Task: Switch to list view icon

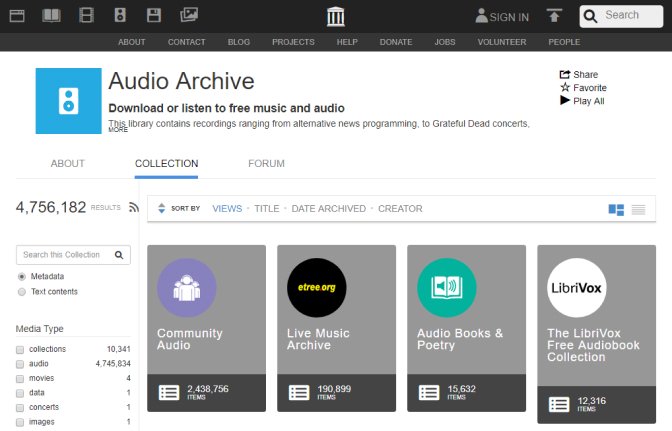Action: click(x=638, y=210)
